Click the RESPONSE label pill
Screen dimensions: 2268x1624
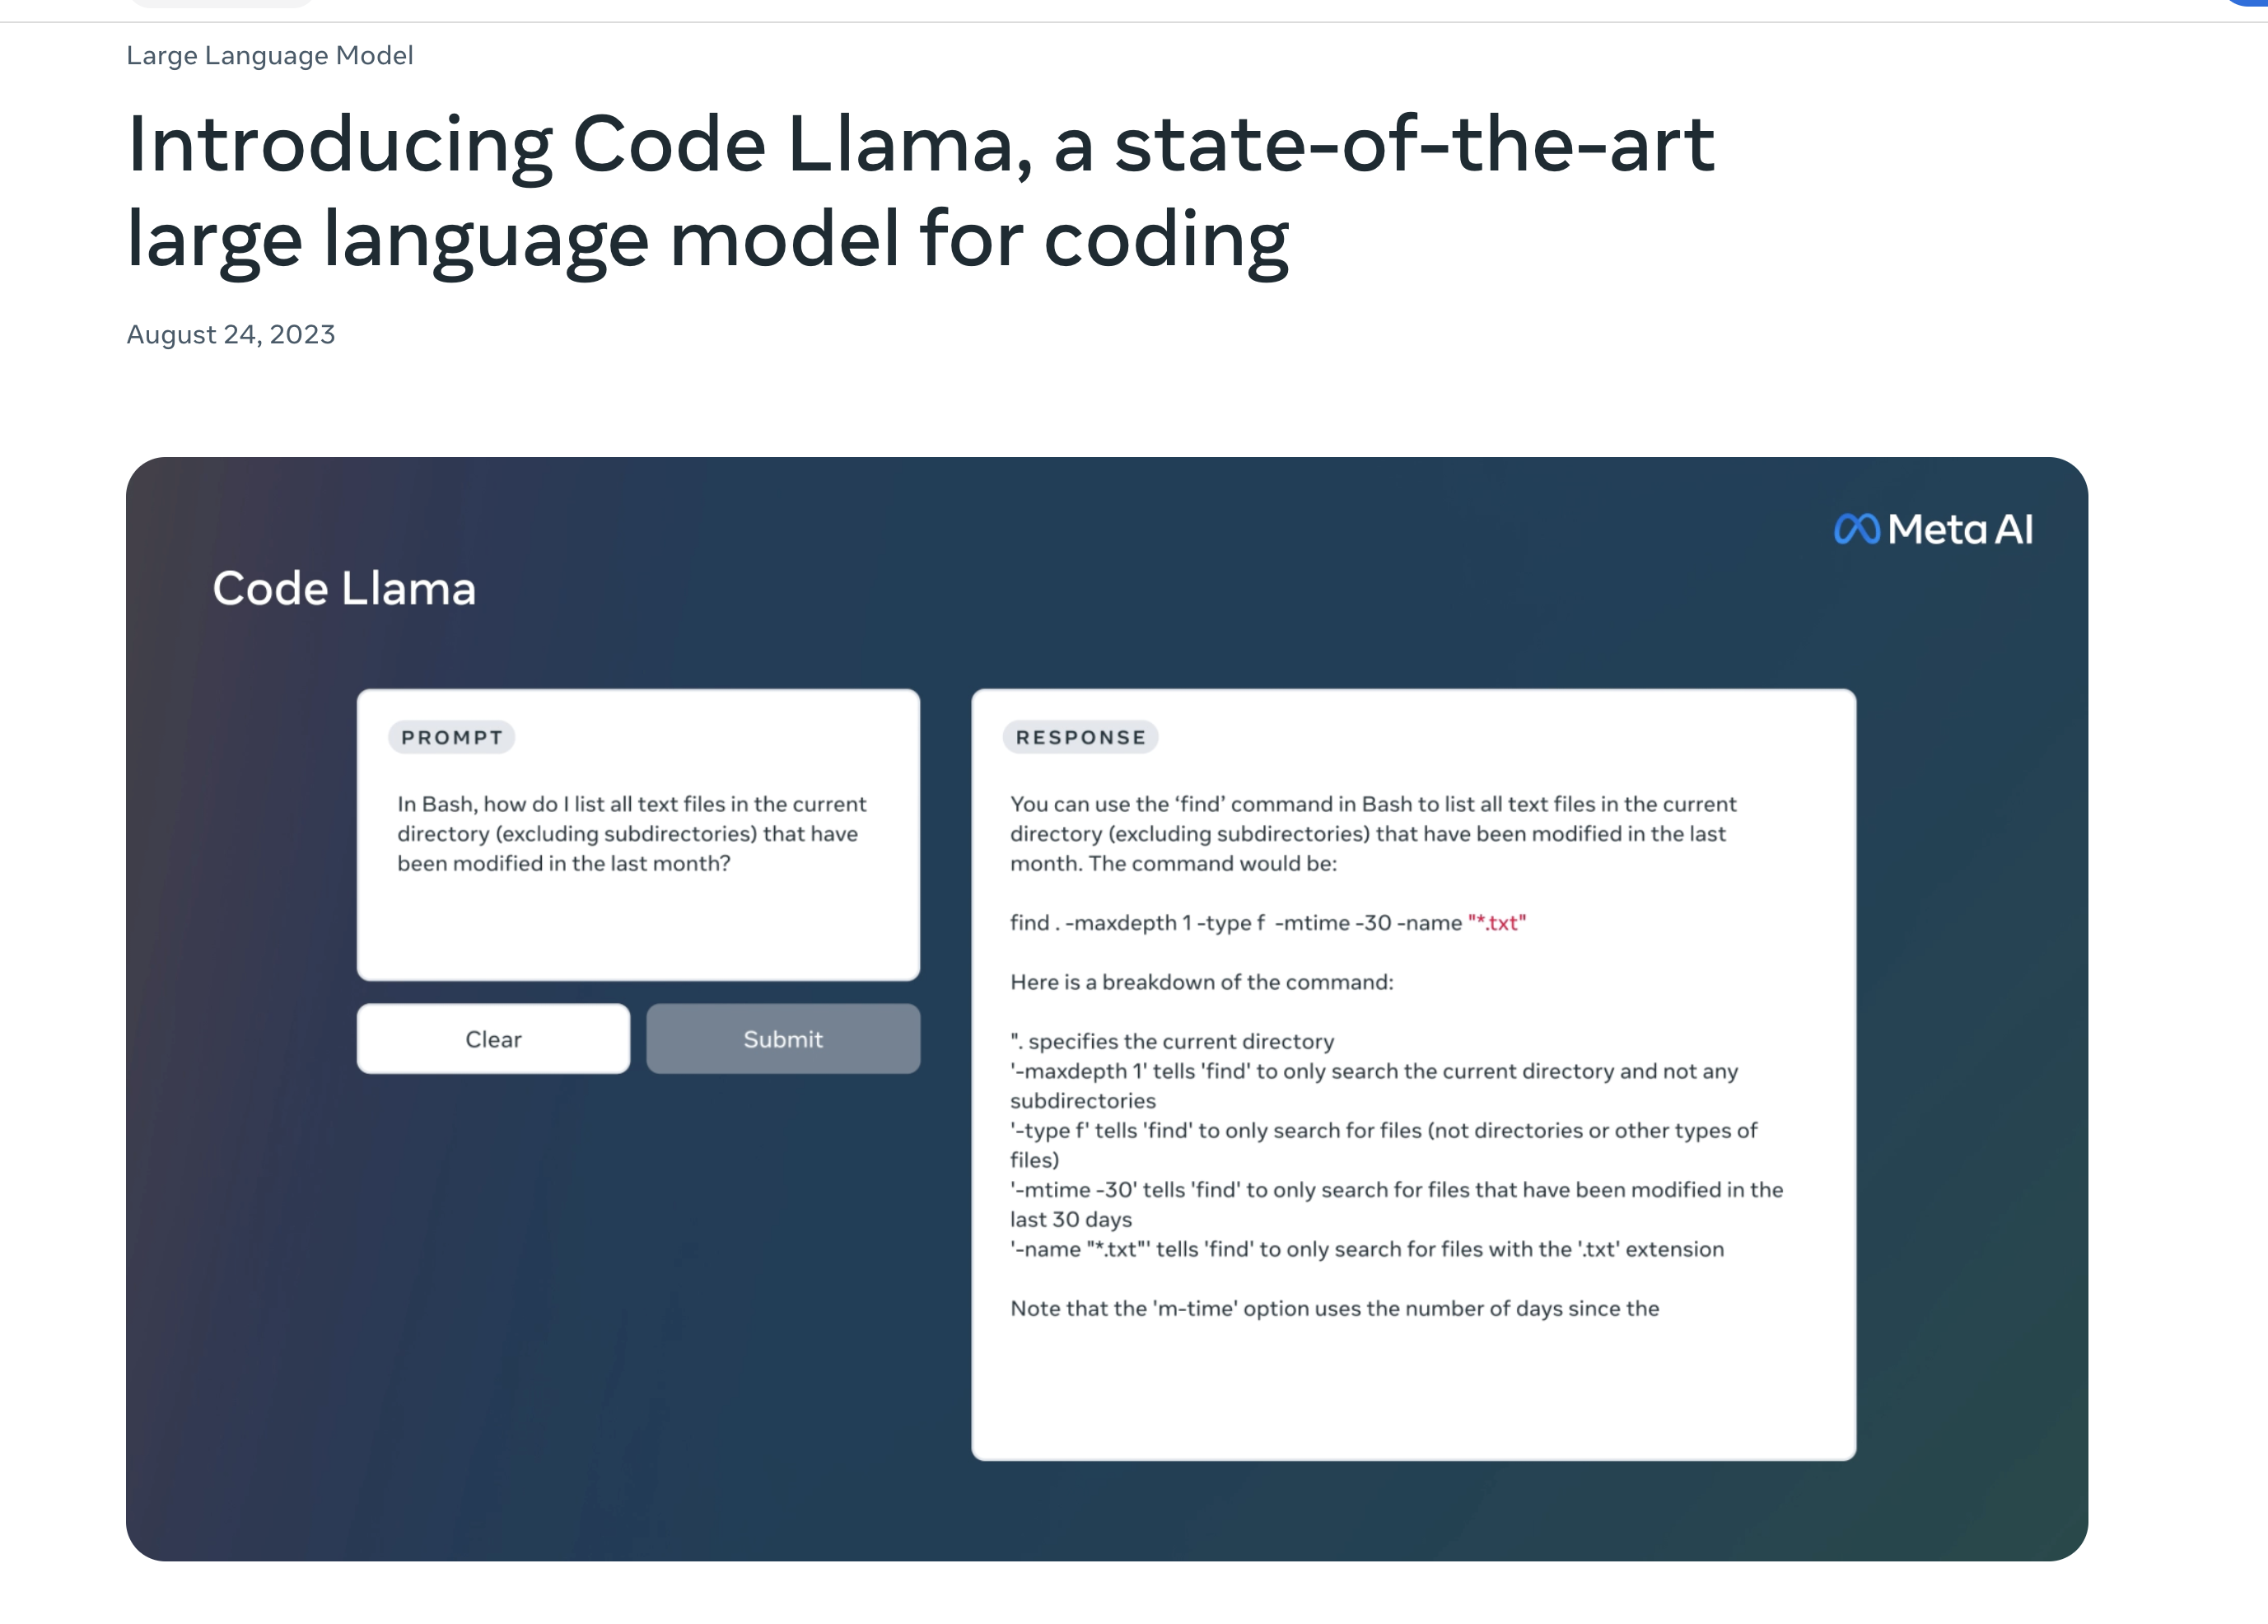tap(1080, 737)
